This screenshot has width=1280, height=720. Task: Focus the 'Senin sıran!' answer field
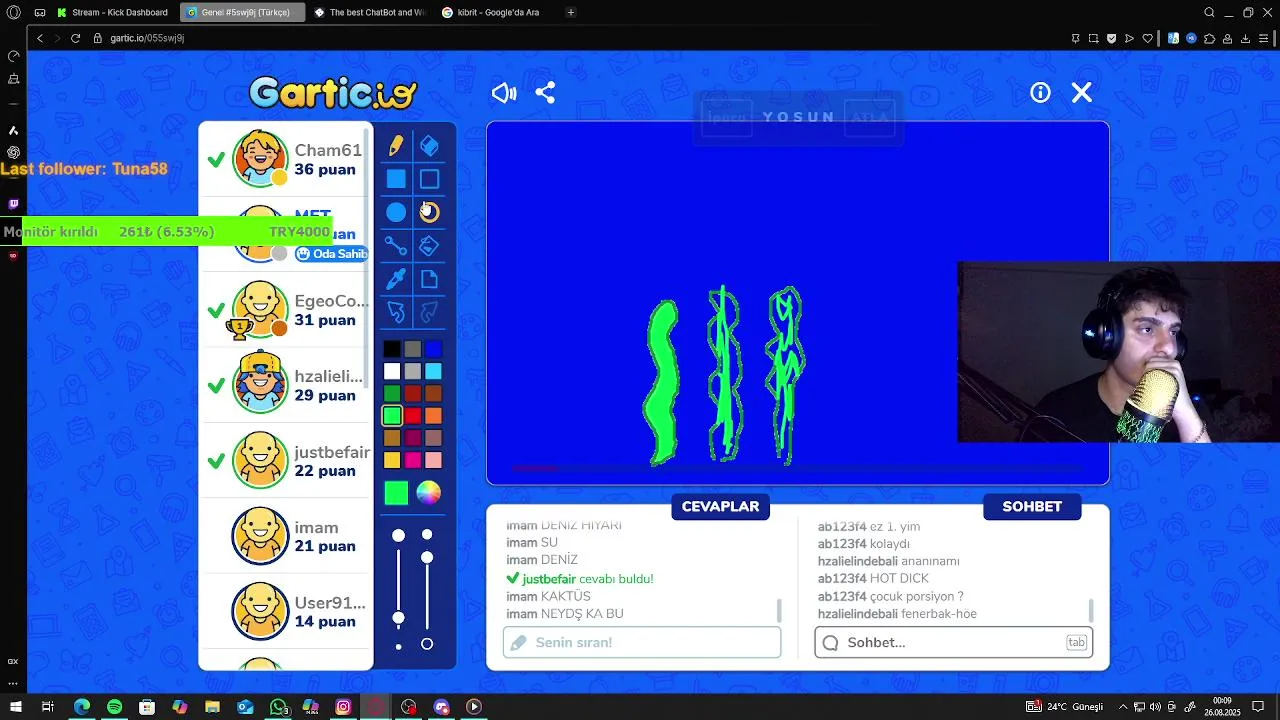click(x=642, y=642)
